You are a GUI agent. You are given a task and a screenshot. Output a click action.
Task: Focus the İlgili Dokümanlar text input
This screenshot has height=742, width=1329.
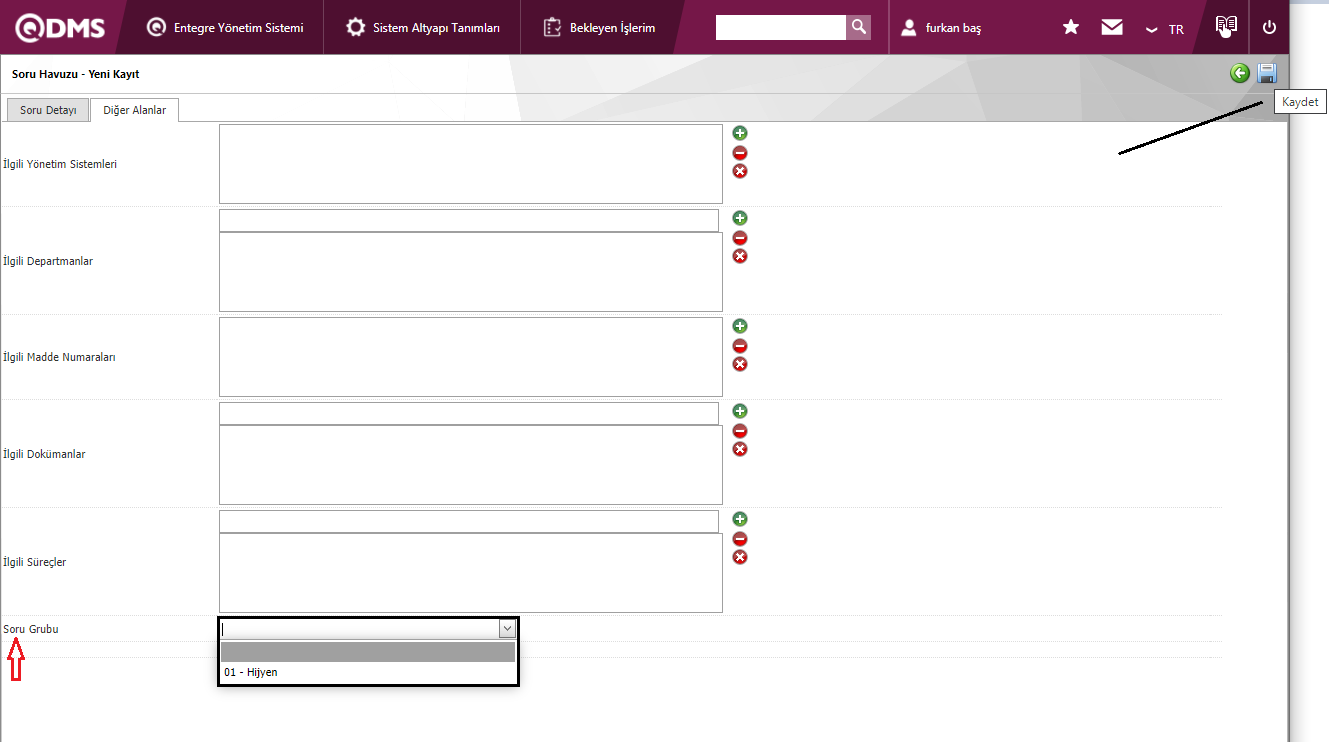coord(469,413)
